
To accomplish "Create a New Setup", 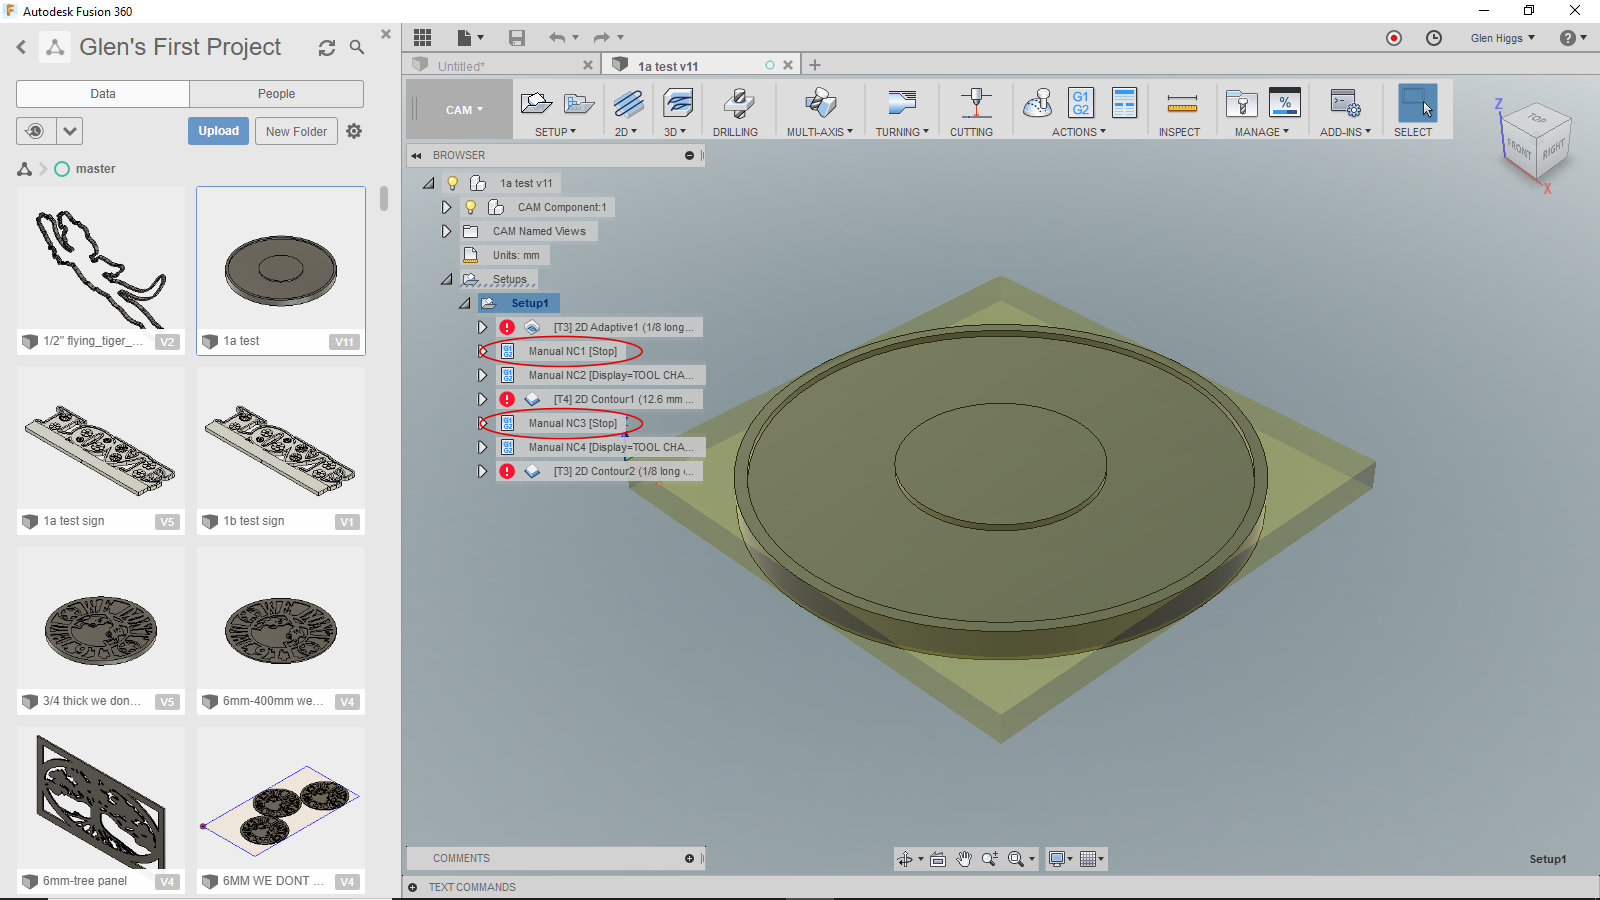I will 536,103.
